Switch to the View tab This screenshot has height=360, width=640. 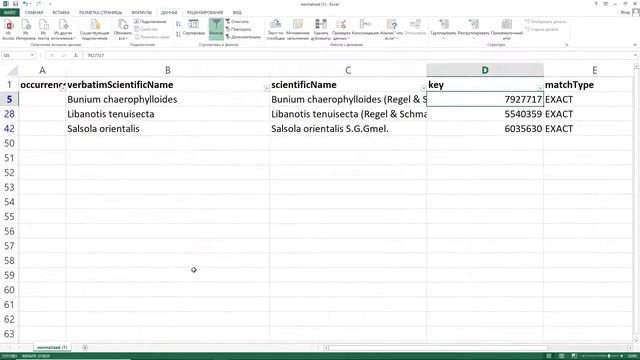point(237,13)
